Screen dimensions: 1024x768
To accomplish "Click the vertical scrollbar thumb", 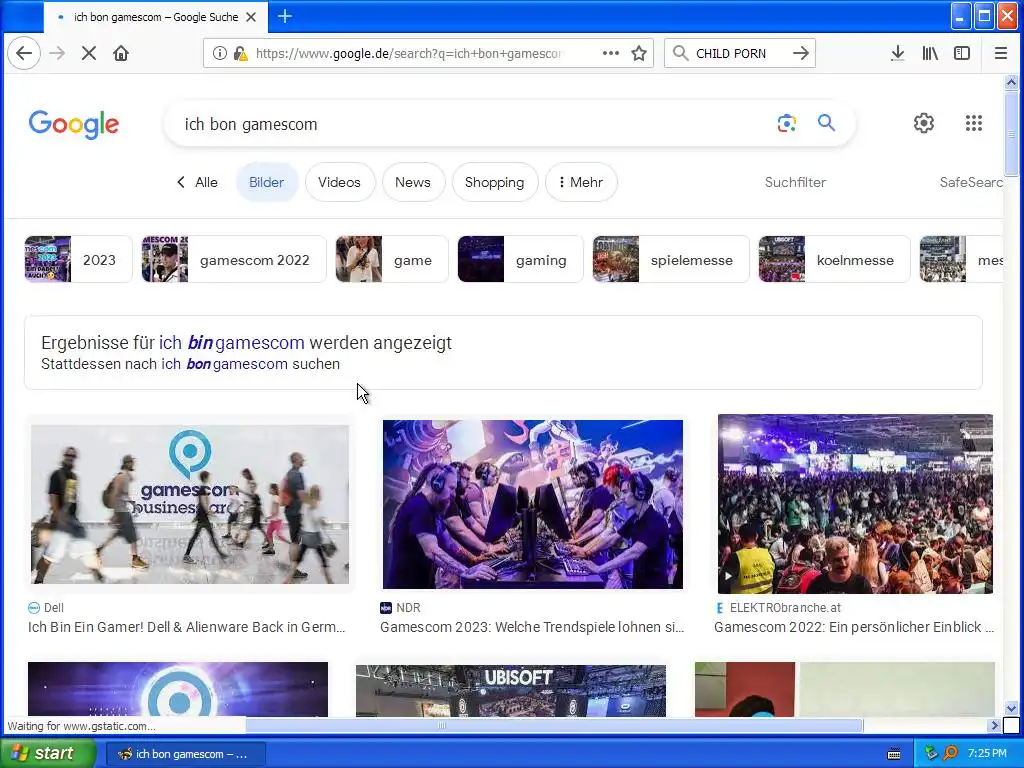I will tap(1011, 134).
